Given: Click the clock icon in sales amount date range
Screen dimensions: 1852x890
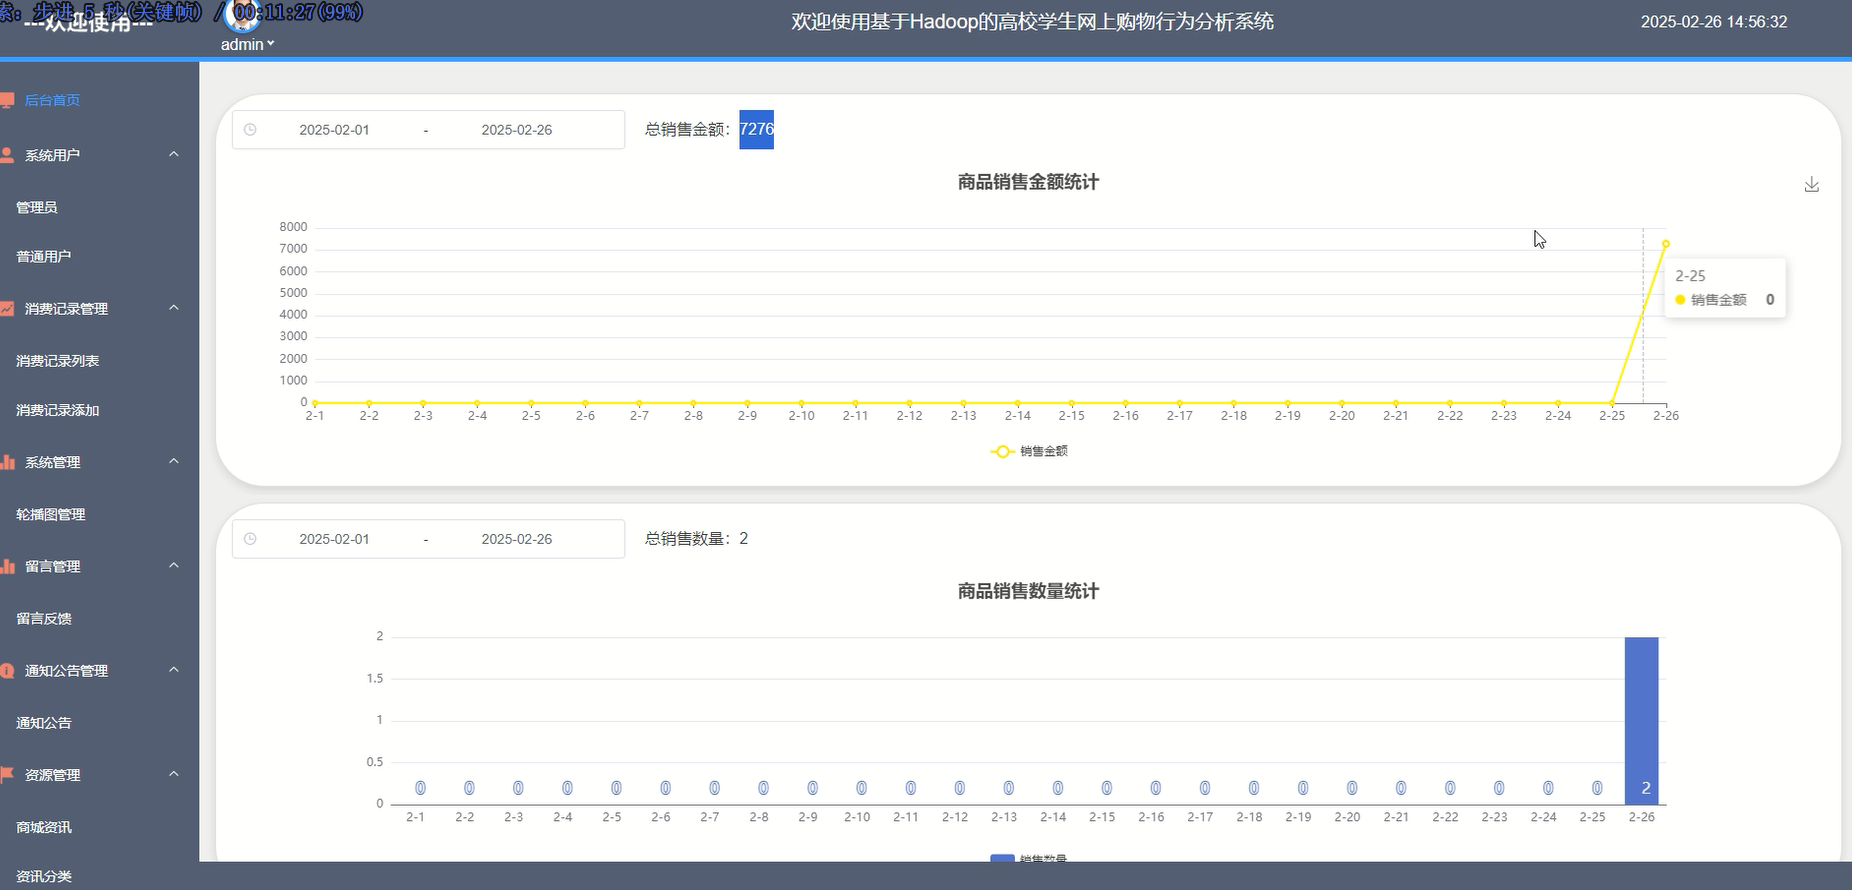Looking at the screenshot, I should click(250, 130).
